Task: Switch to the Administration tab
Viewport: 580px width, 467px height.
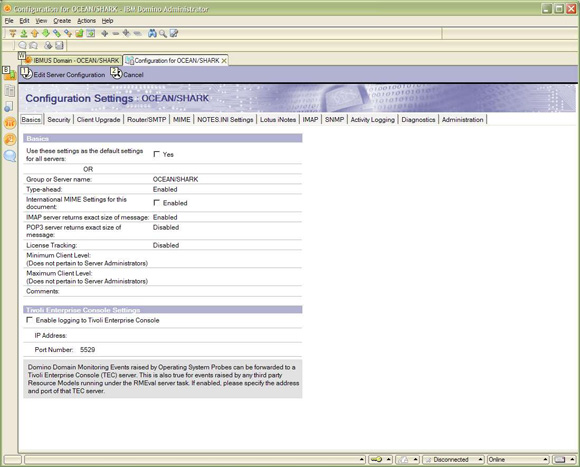Action: pos(462,119)
